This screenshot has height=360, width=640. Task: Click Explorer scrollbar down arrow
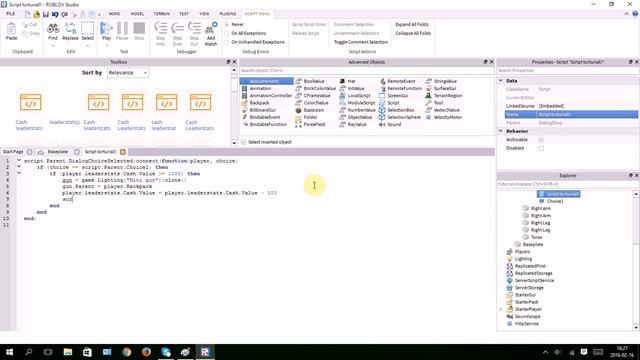[x=636, y=327]
